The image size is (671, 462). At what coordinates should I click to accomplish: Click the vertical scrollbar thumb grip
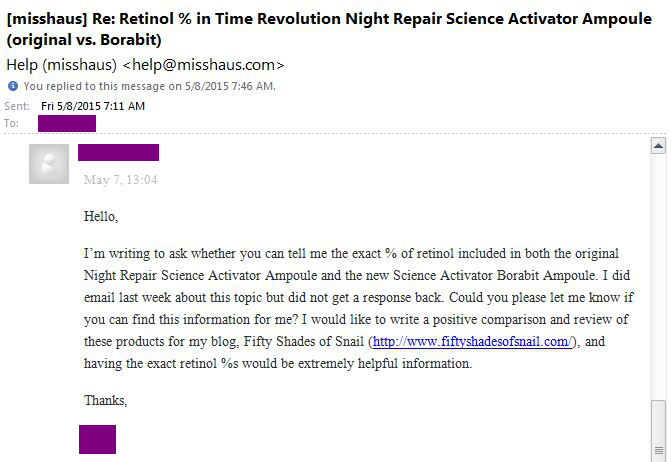(x=658, y=427)
